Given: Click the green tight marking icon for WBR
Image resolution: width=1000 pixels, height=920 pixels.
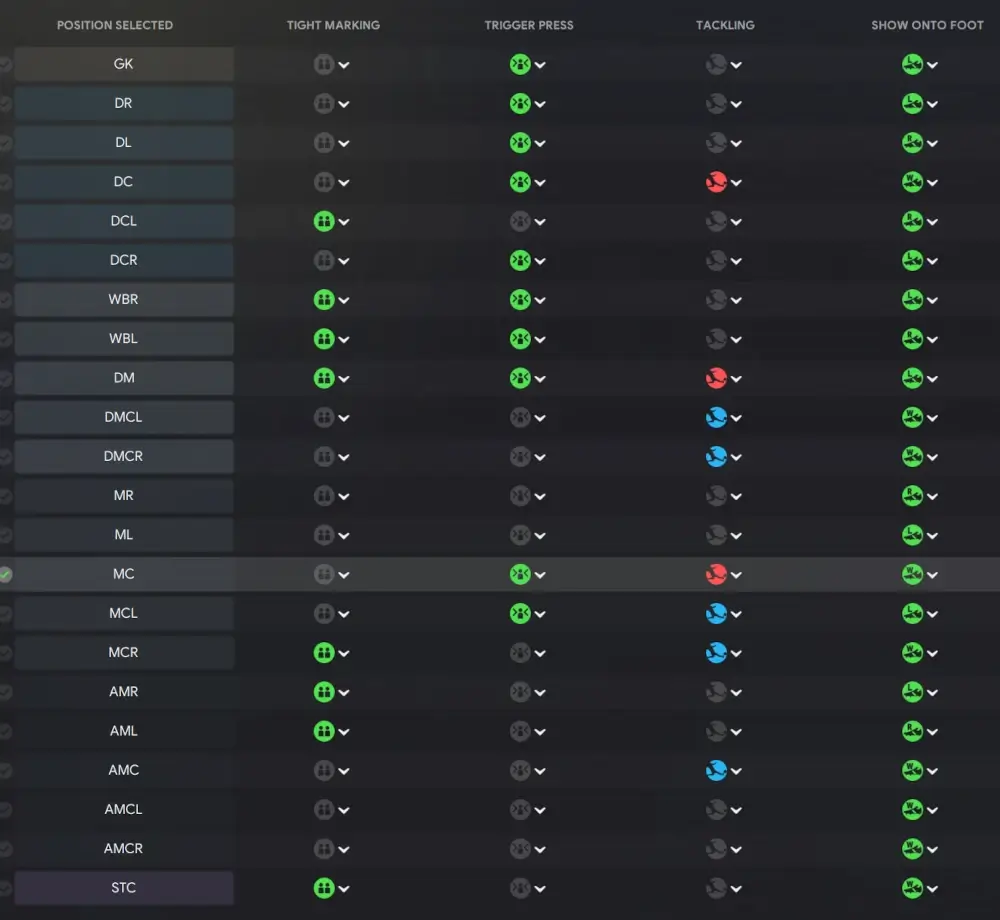Looking at the screenshot, I should (x=324, y=300).
